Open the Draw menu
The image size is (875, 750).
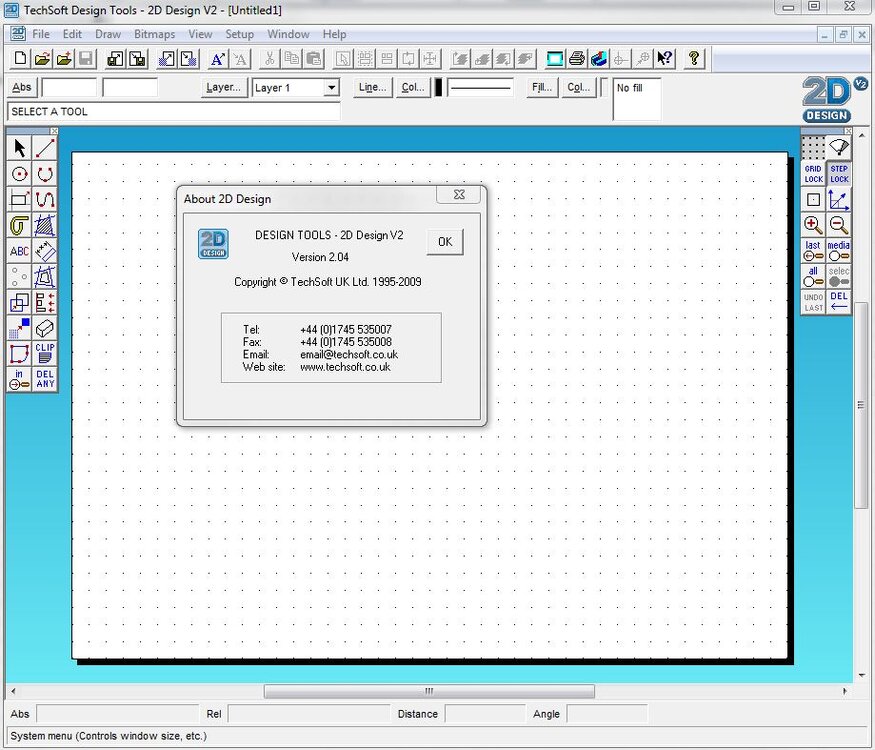click(108, 35)
